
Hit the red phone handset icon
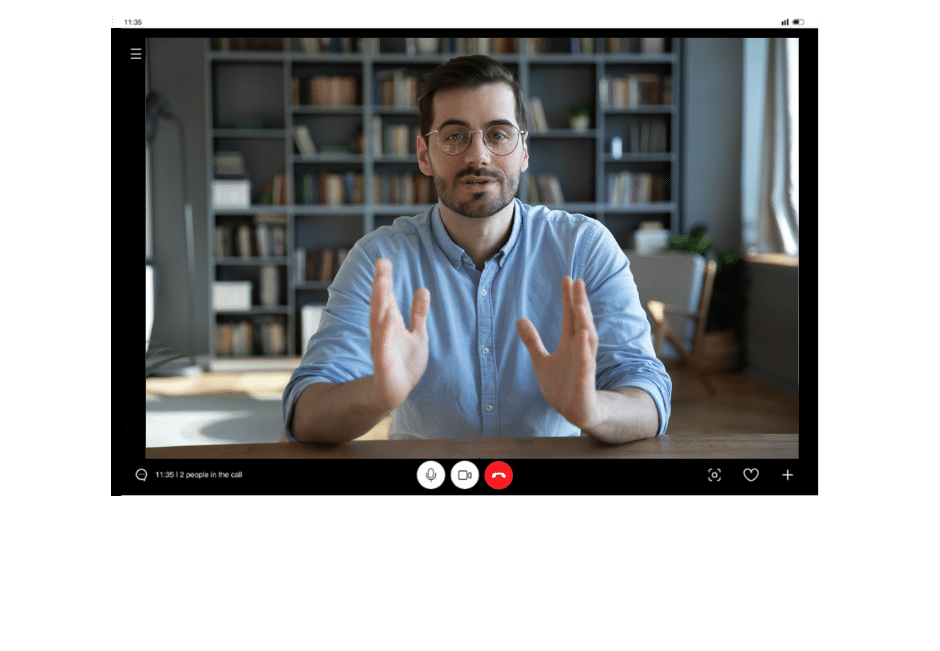click(x=499, y=475)
